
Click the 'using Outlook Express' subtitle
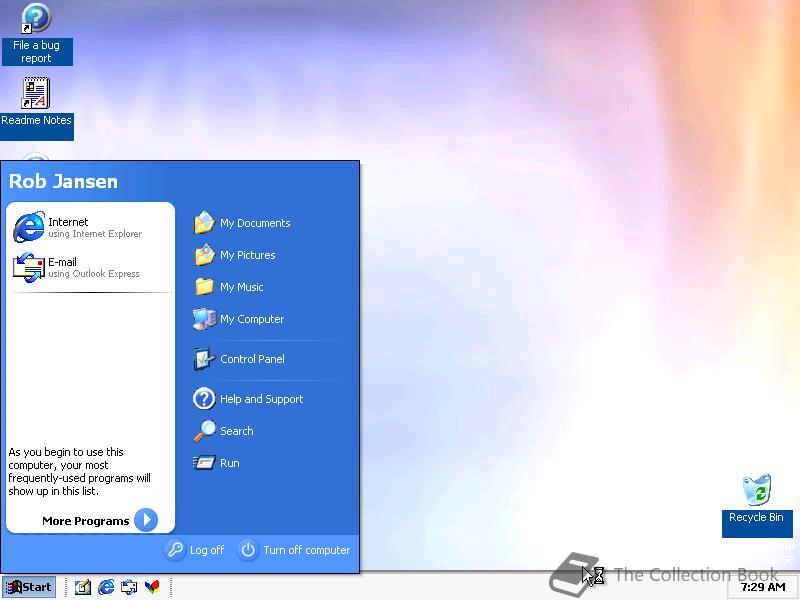[x=93, y=273]
